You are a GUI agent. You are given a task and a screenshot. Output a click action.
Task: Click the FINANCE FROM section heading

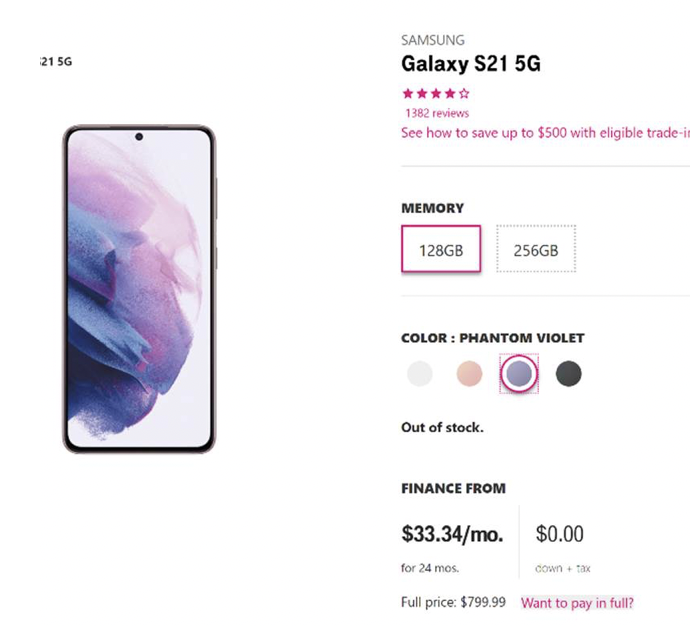pyautogui.click(x=453, y=489)
